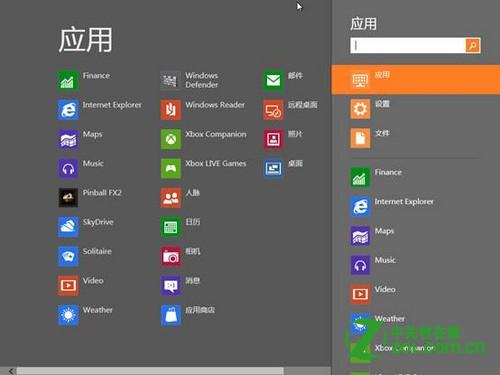Start the Solitaire card game icon

point(68,256)
